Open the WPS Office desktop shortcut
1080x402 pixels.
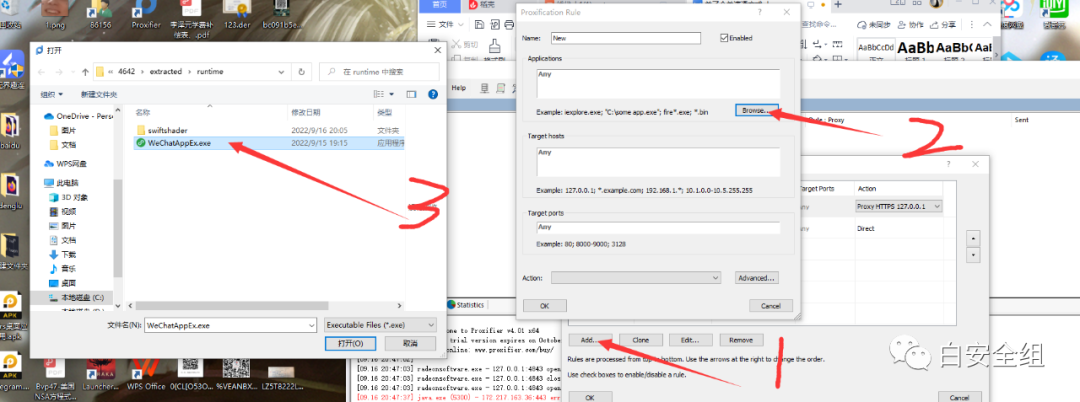pyautogui.click(x=145, y=372)
